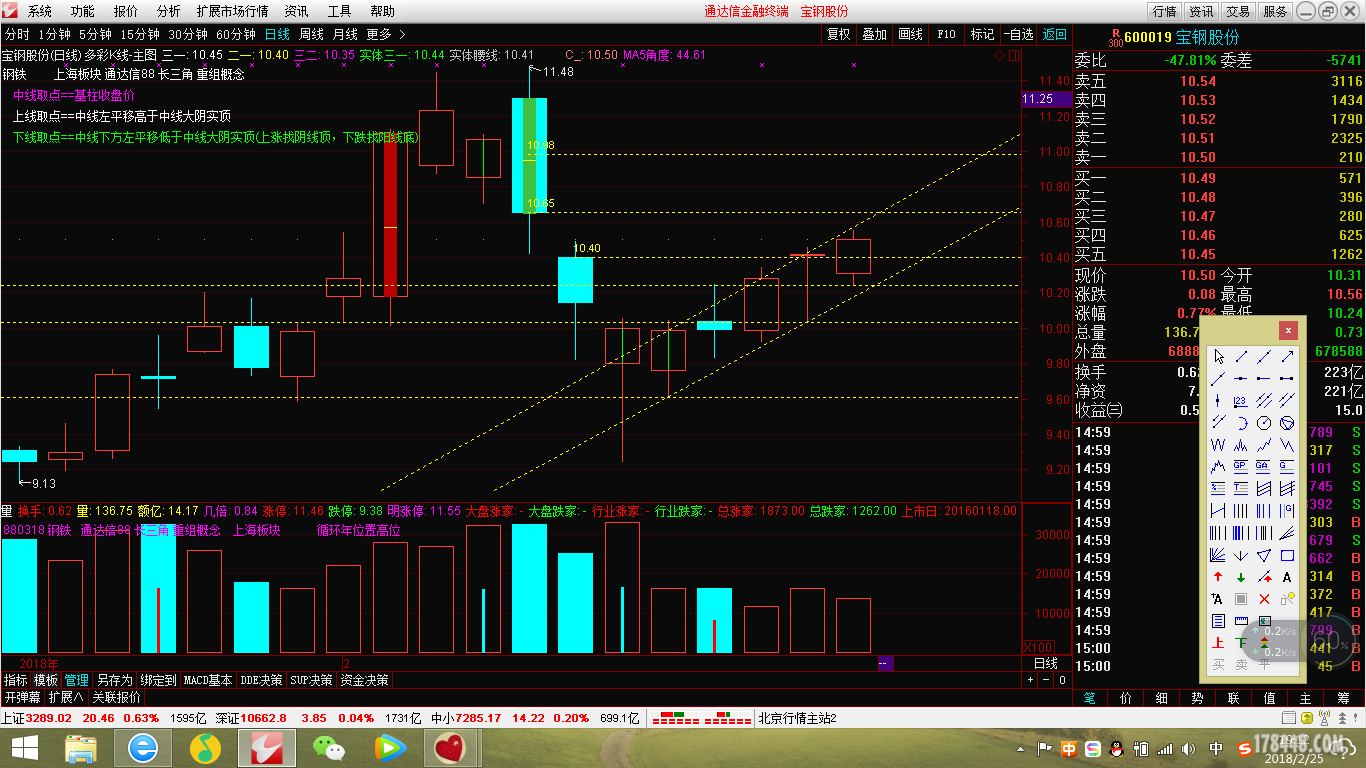Open QQ Music from taskbar

205,748
